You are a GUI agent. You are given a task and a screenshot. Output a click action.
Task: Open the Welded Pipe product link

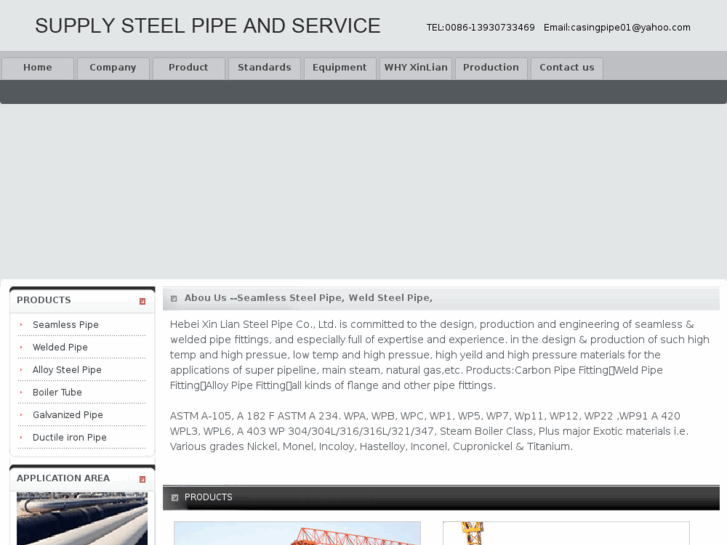tap(60, 347)
